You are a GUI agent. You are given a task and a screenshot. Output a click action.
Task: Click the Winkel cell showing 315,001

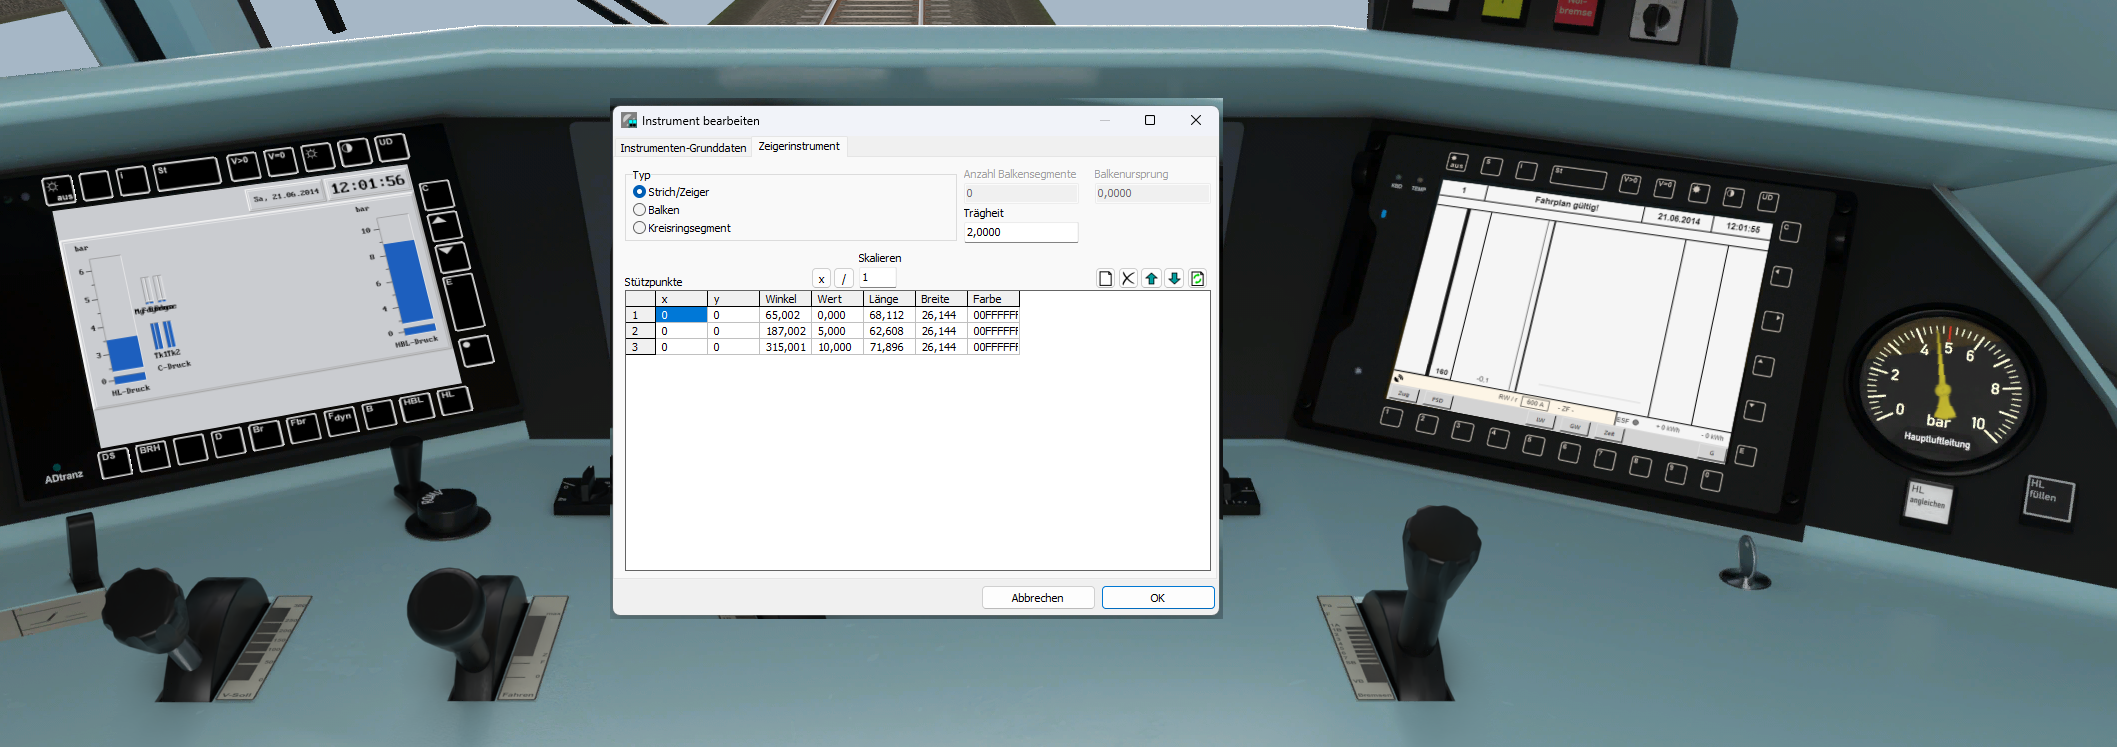[785, 347]
